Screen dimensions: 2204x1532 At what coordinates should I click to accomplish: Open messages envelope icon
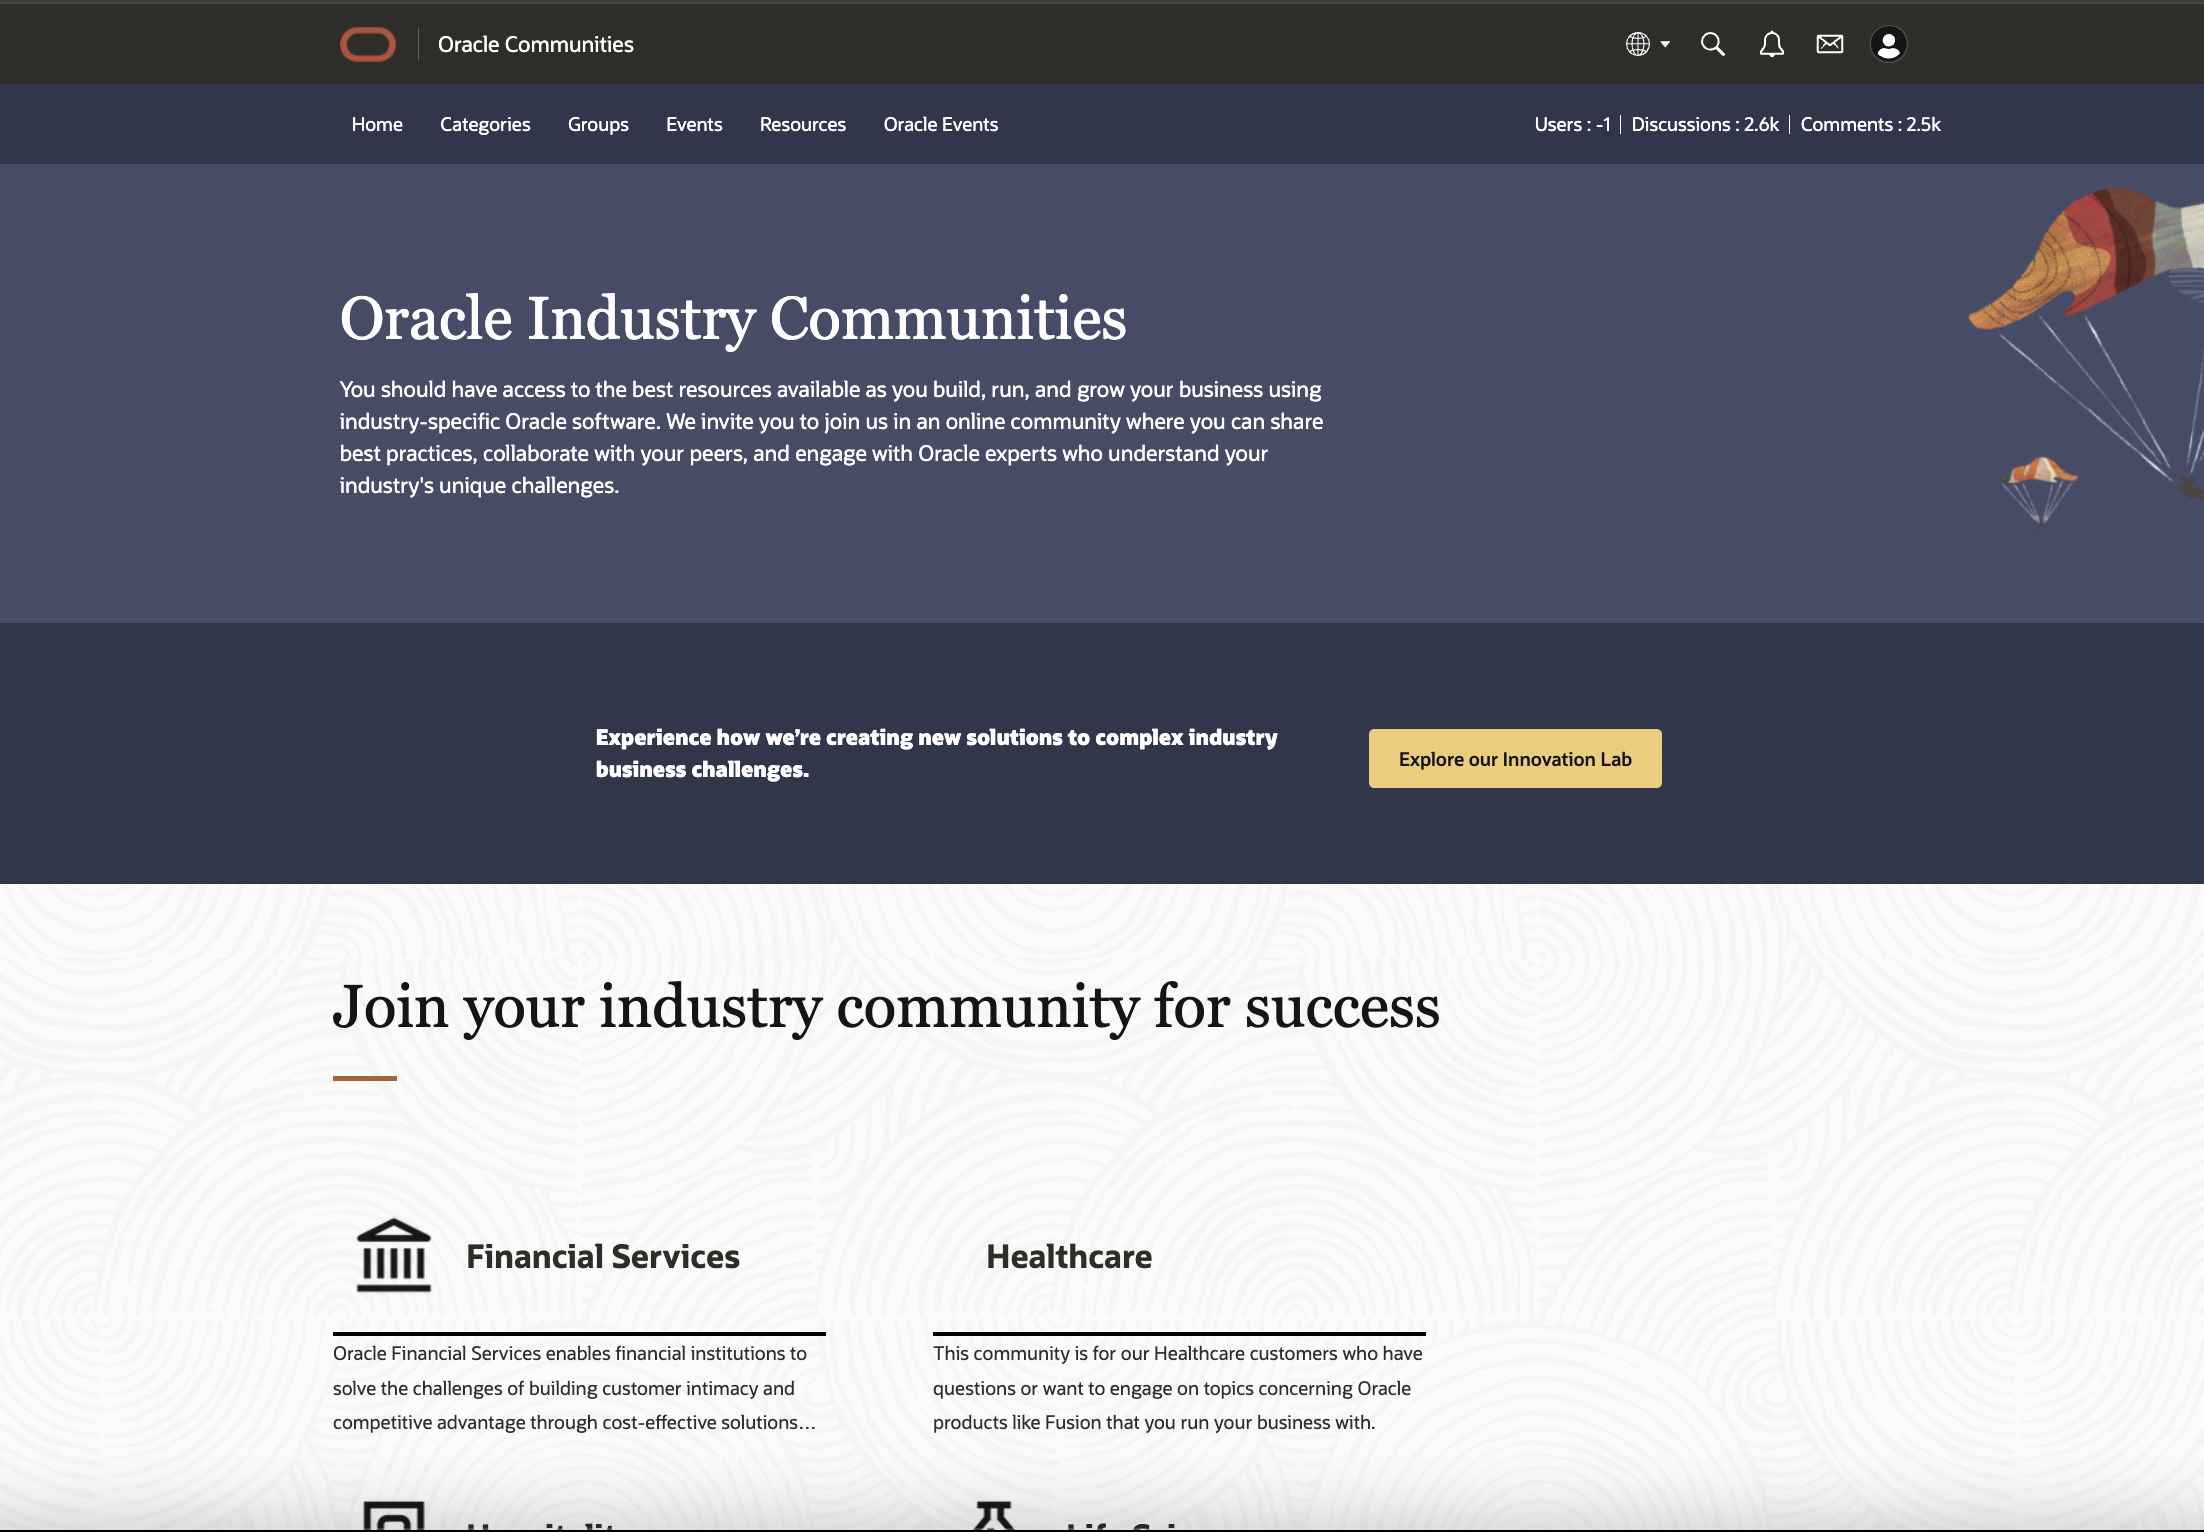tap(1829, 44)
